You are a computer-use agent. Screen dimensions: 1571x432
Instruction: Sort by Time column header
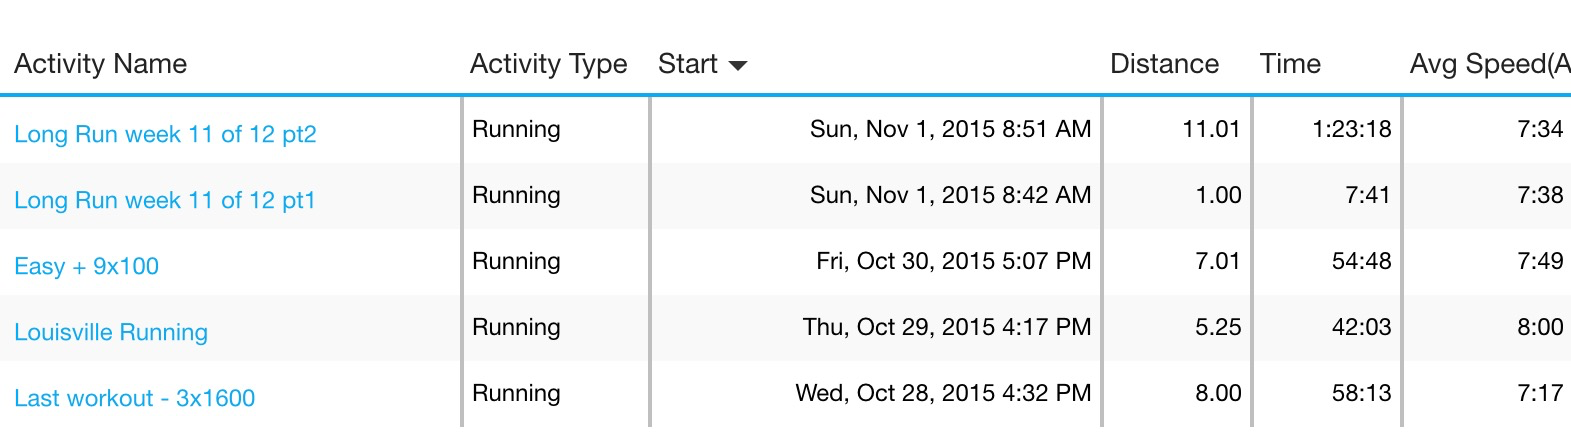(x=1290, y=64)
